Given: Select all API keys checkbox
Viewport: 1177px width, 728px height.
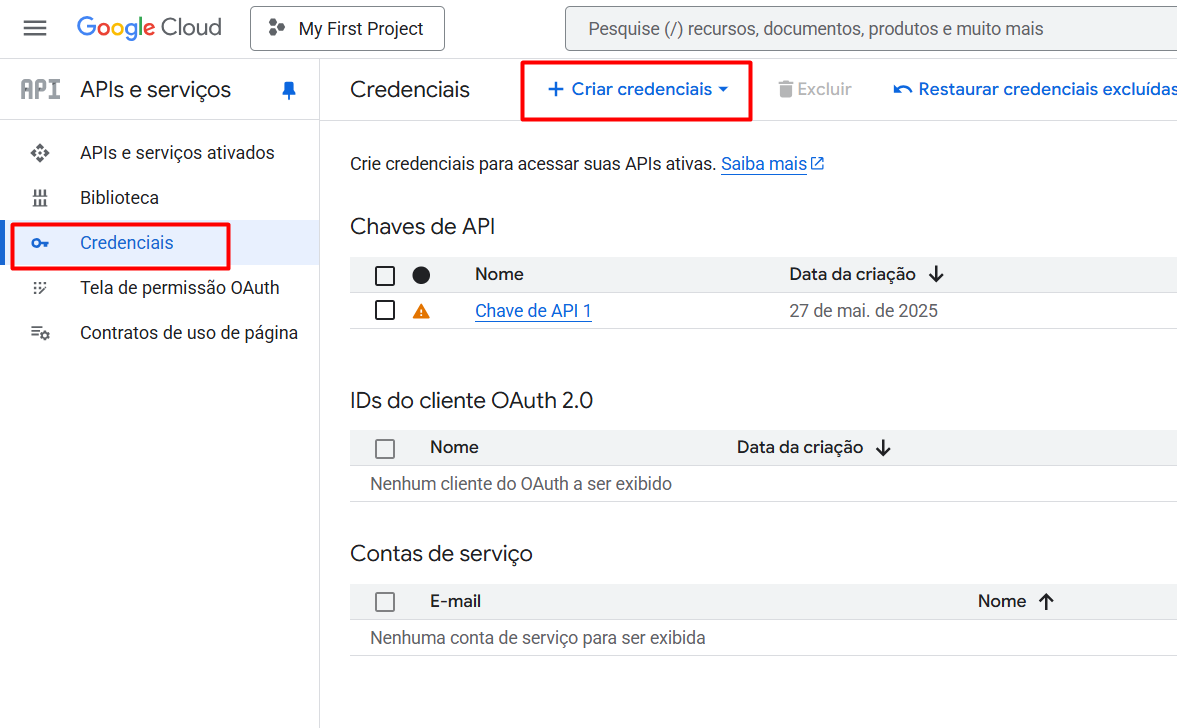Looking at the screenshot, I should click(x=385, y=275).
